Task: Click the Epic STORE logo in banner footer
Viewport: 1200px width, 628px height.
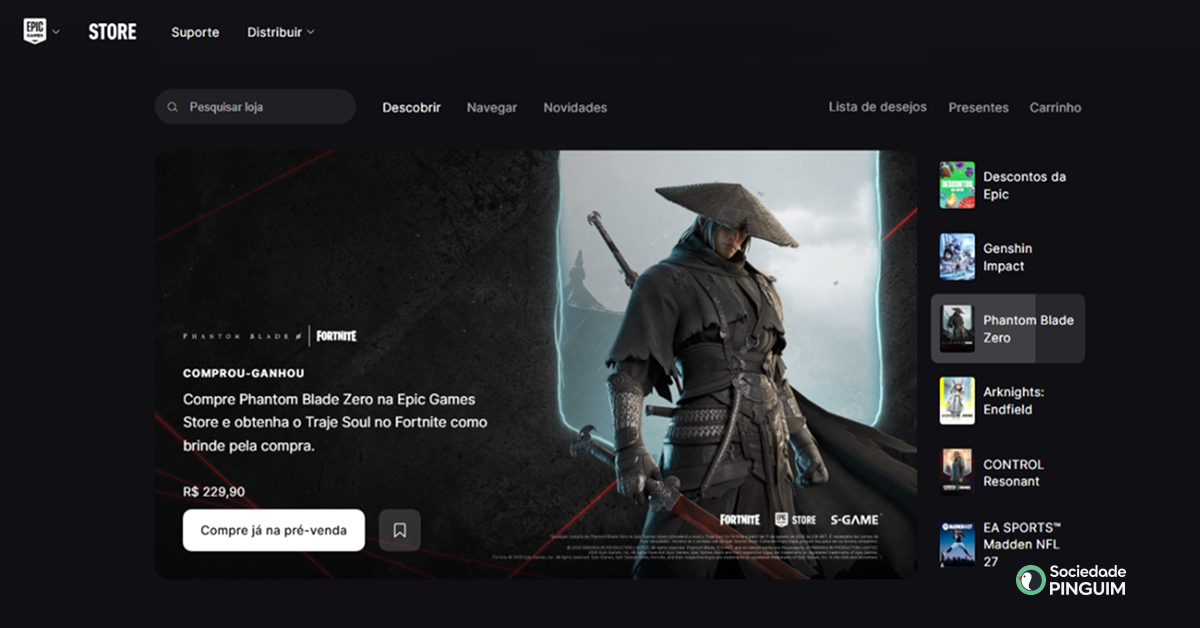Action: pyautogui.click(x=795, y=520)
